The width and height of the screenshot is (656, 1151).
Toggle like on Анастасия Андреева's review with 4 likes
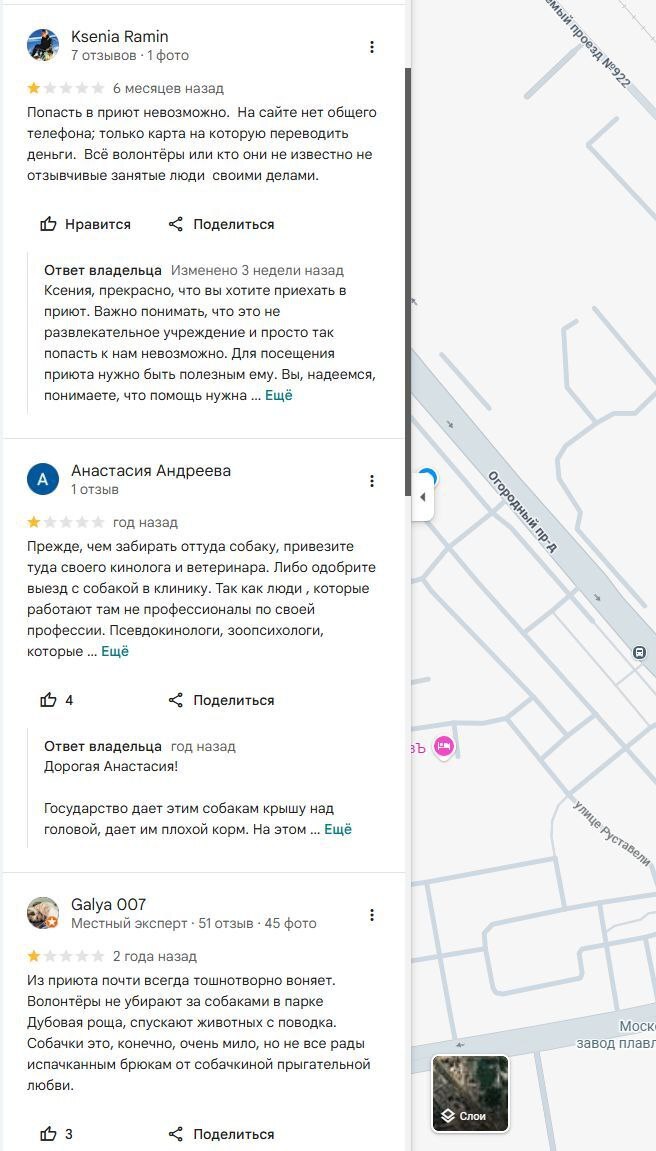point(57,700)
